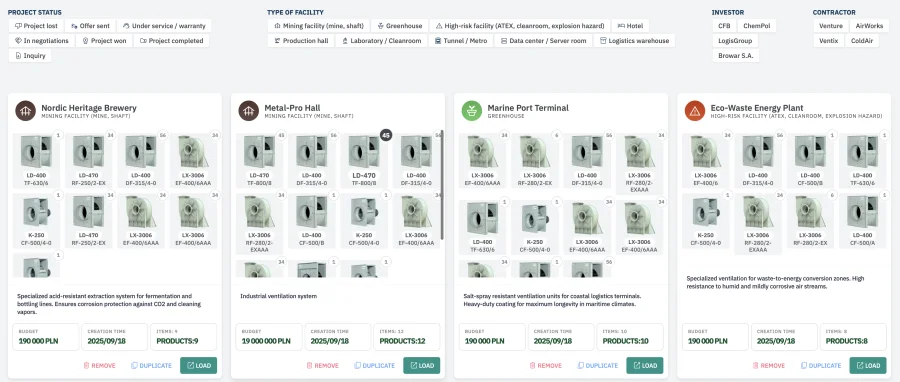Open LX-3006 RF-280/2-EX fan in Marine Port Terminal
The image size is (900, 382).
pos(534,160)
